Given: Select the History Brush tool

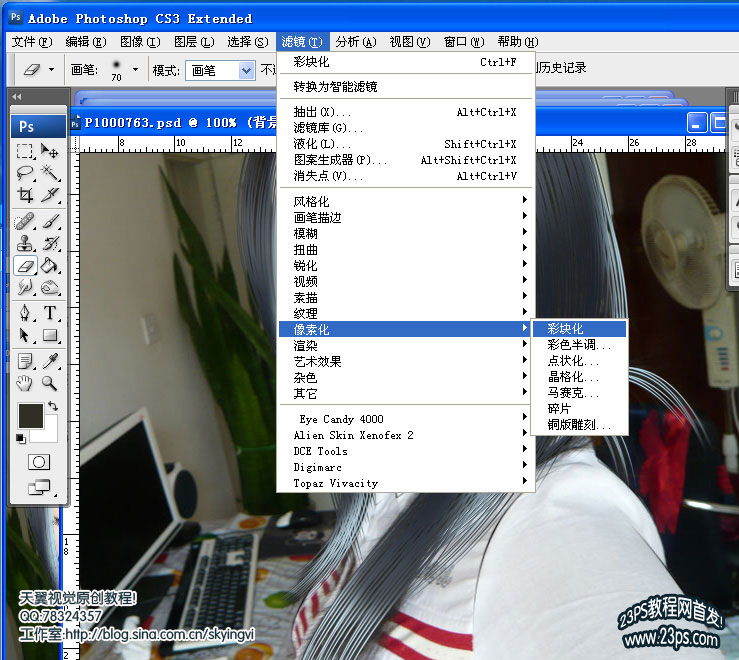Looking at the screenshot, I should pyautogui.click(x=50, y=244).
